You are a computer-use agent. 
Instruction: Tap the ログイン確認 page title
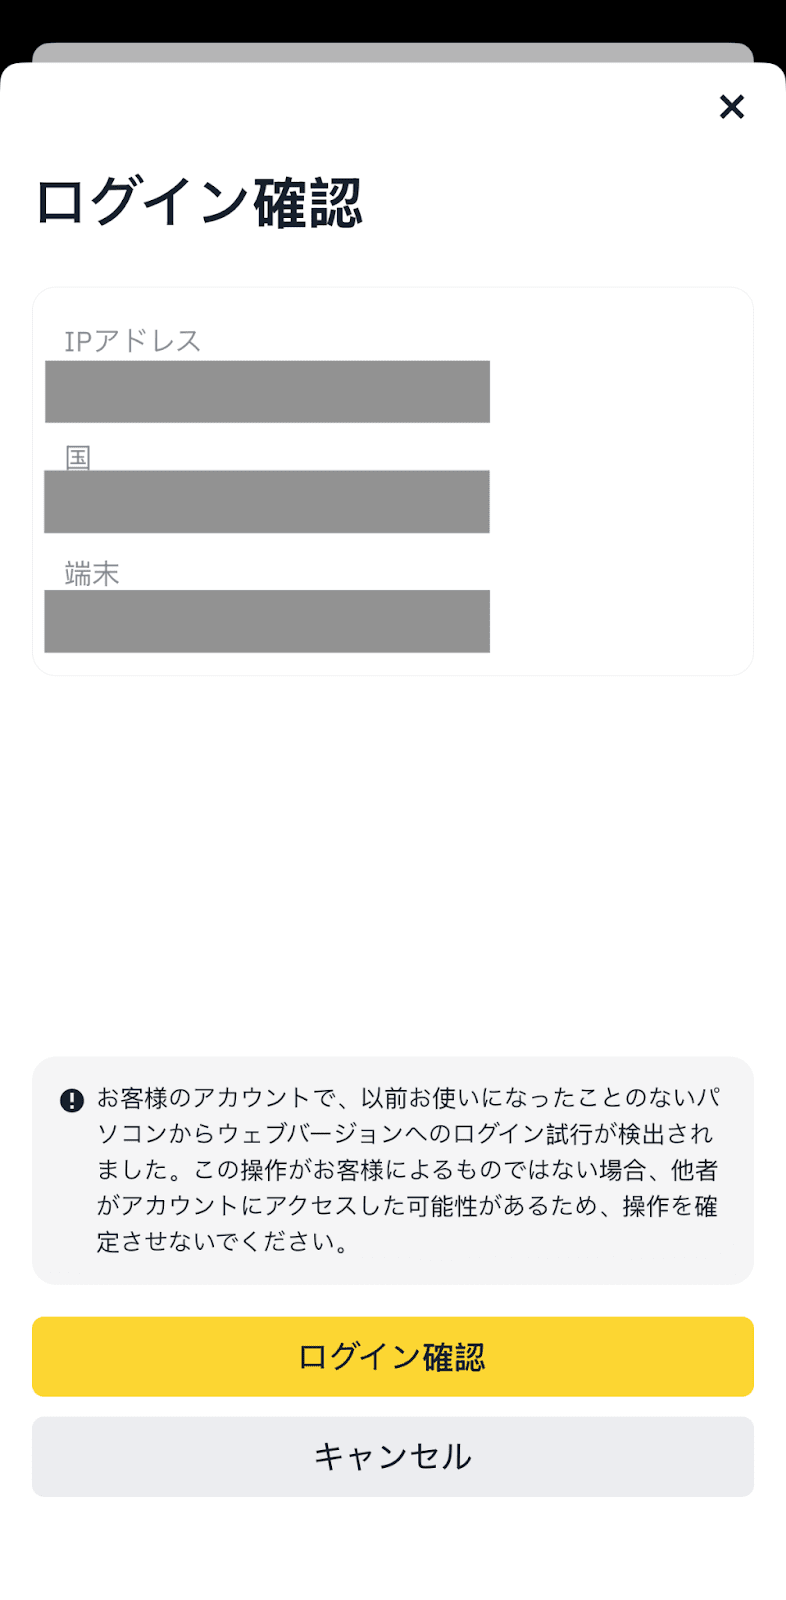[x=200, y=202]
